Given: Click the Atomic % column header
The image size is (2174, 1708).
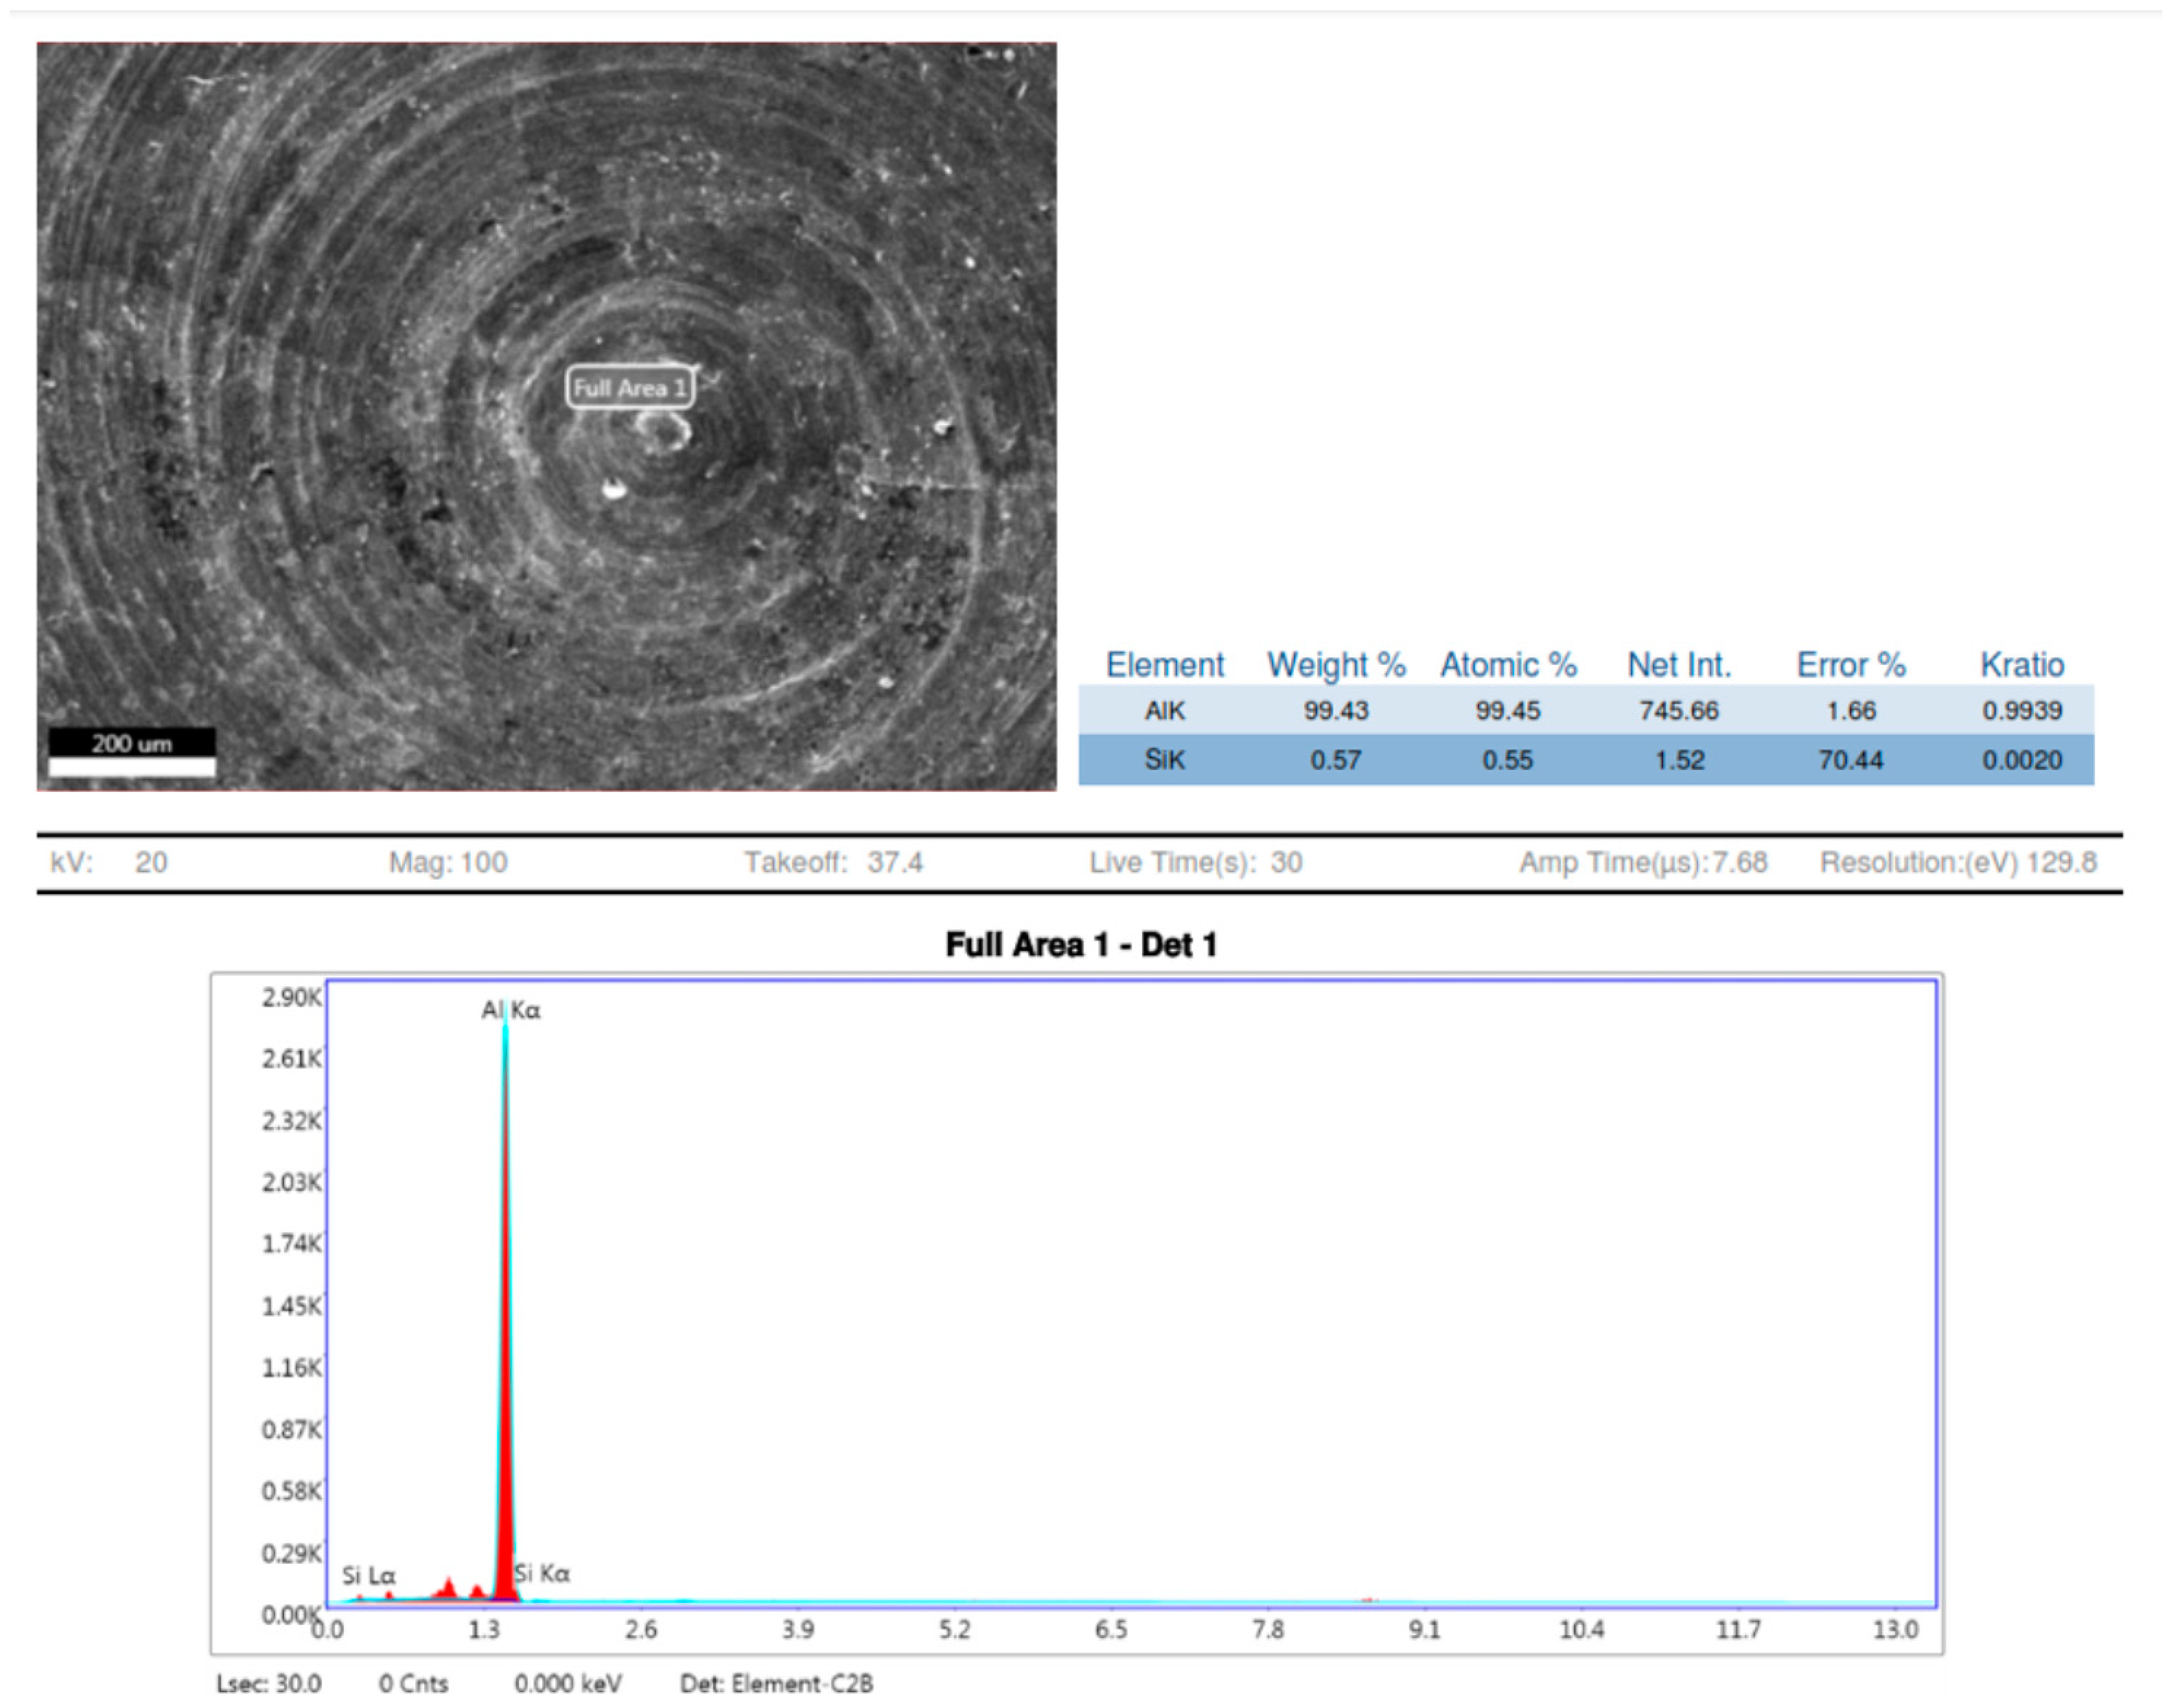Looking at the screenshot, I should pyautogui.click(x=1508, y=665).
